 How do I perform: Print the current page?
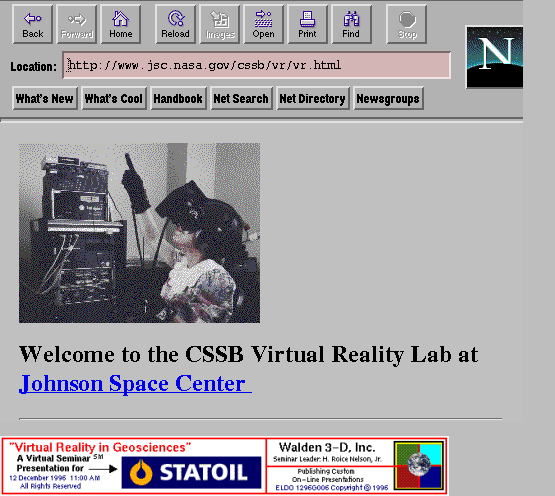307,24
